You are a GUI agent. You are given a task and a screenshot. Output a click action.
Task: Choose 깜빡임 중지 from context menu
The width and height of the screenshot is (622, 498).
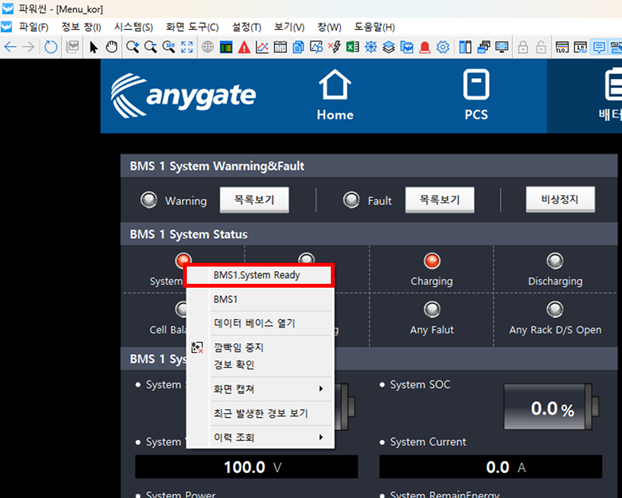(x=238, y=347)
